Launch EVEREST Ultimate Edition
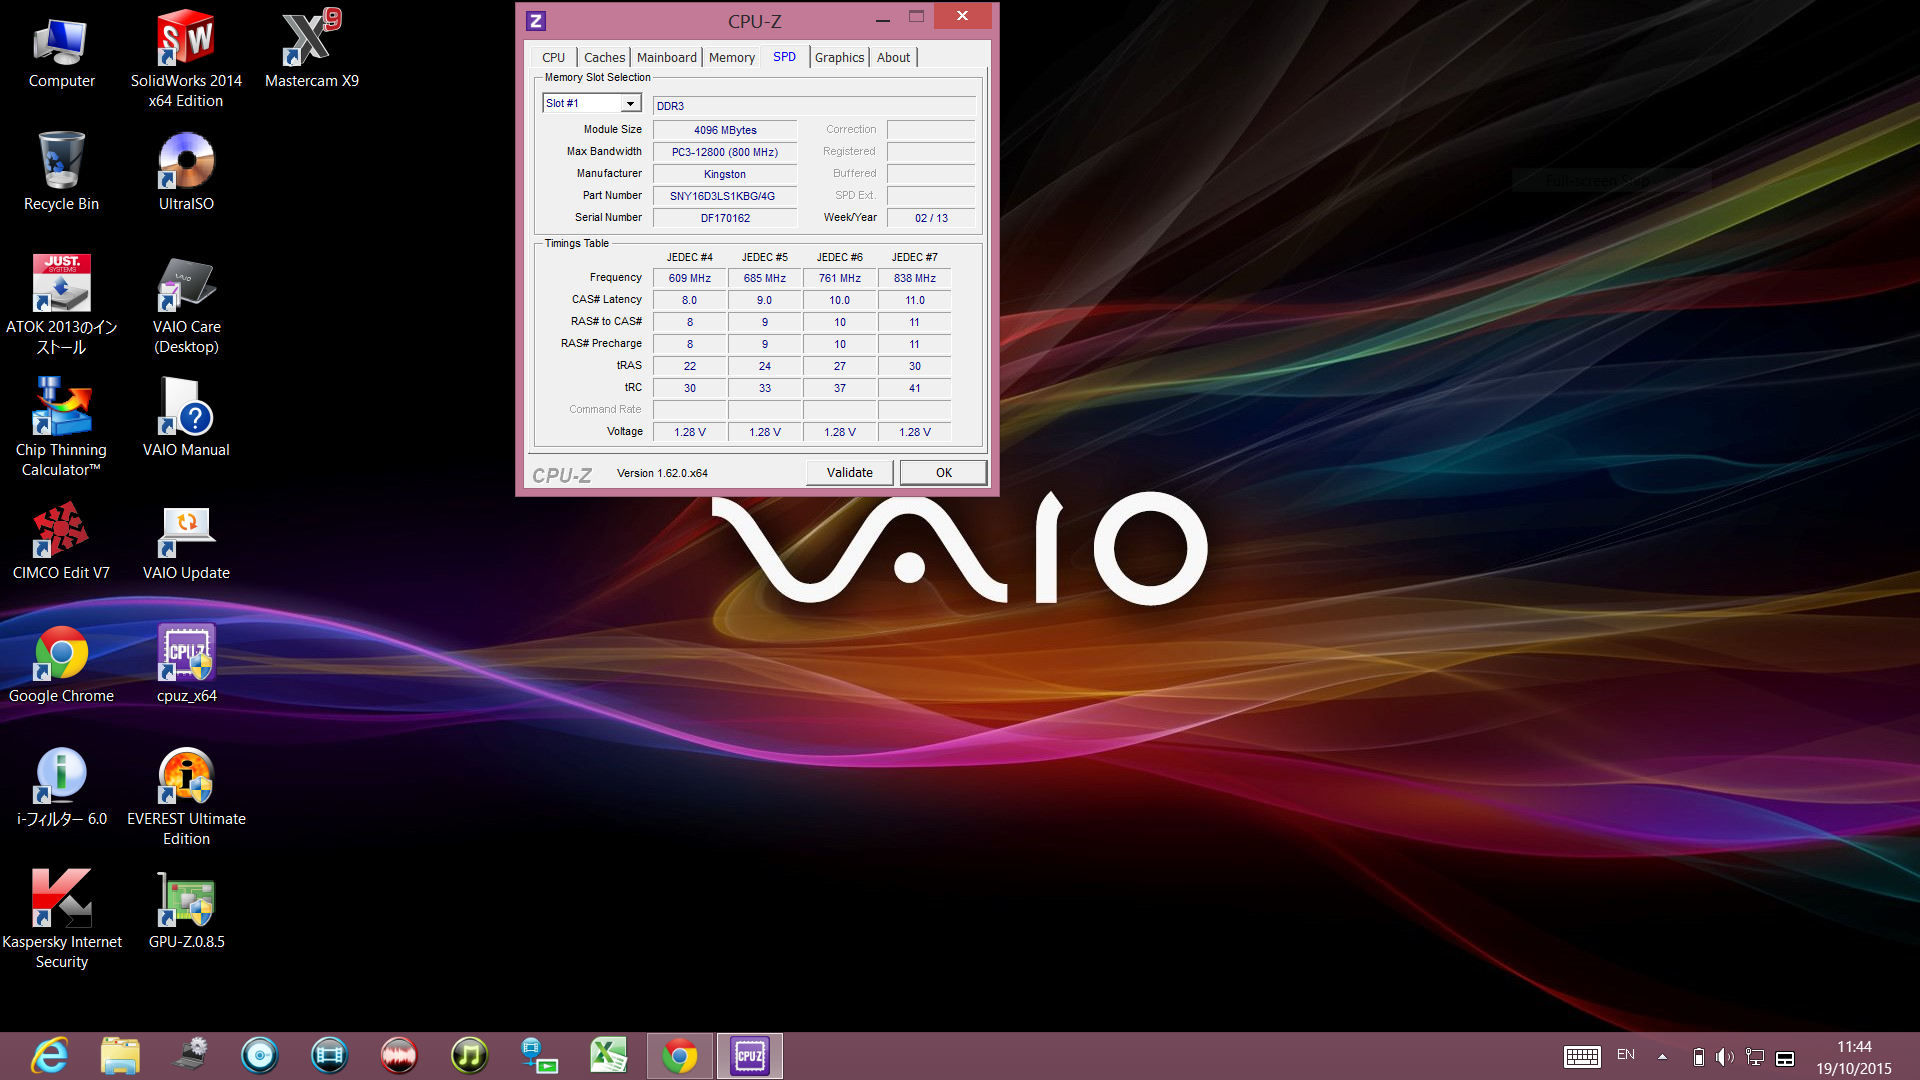The width and height of the screenshot is (1920, 1080). (186, 796)
